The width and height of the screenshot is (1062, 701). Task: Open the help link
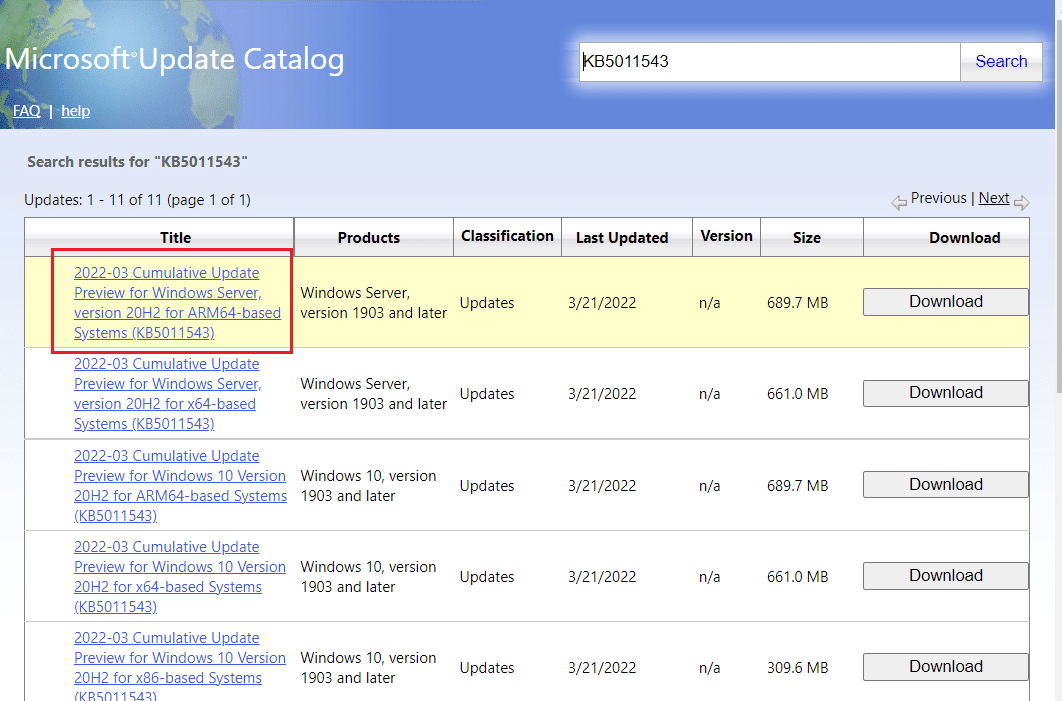click(x=76, y=110)
